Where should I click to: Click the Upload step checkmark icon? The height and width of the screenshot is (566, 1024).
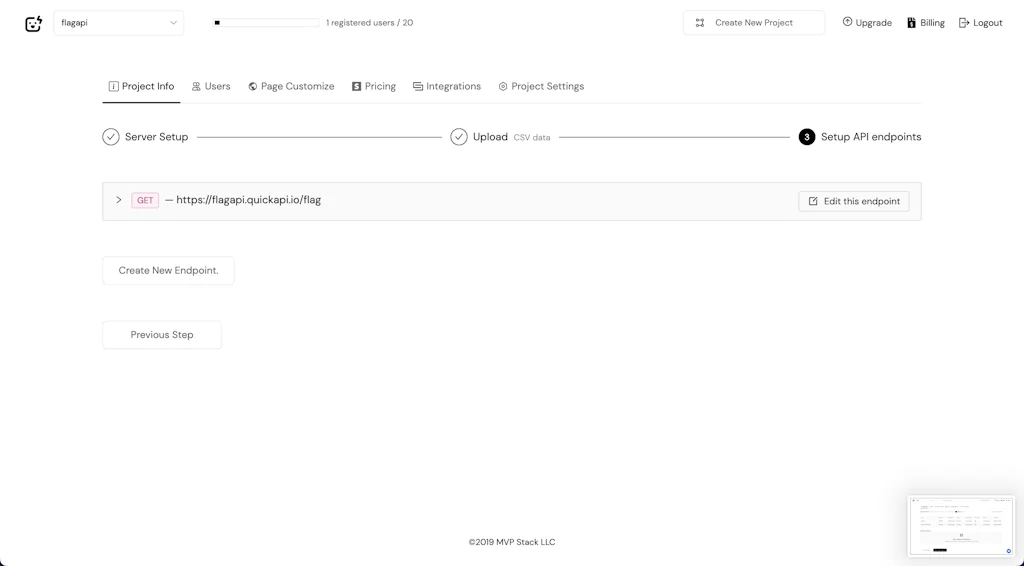click(459, 137)
